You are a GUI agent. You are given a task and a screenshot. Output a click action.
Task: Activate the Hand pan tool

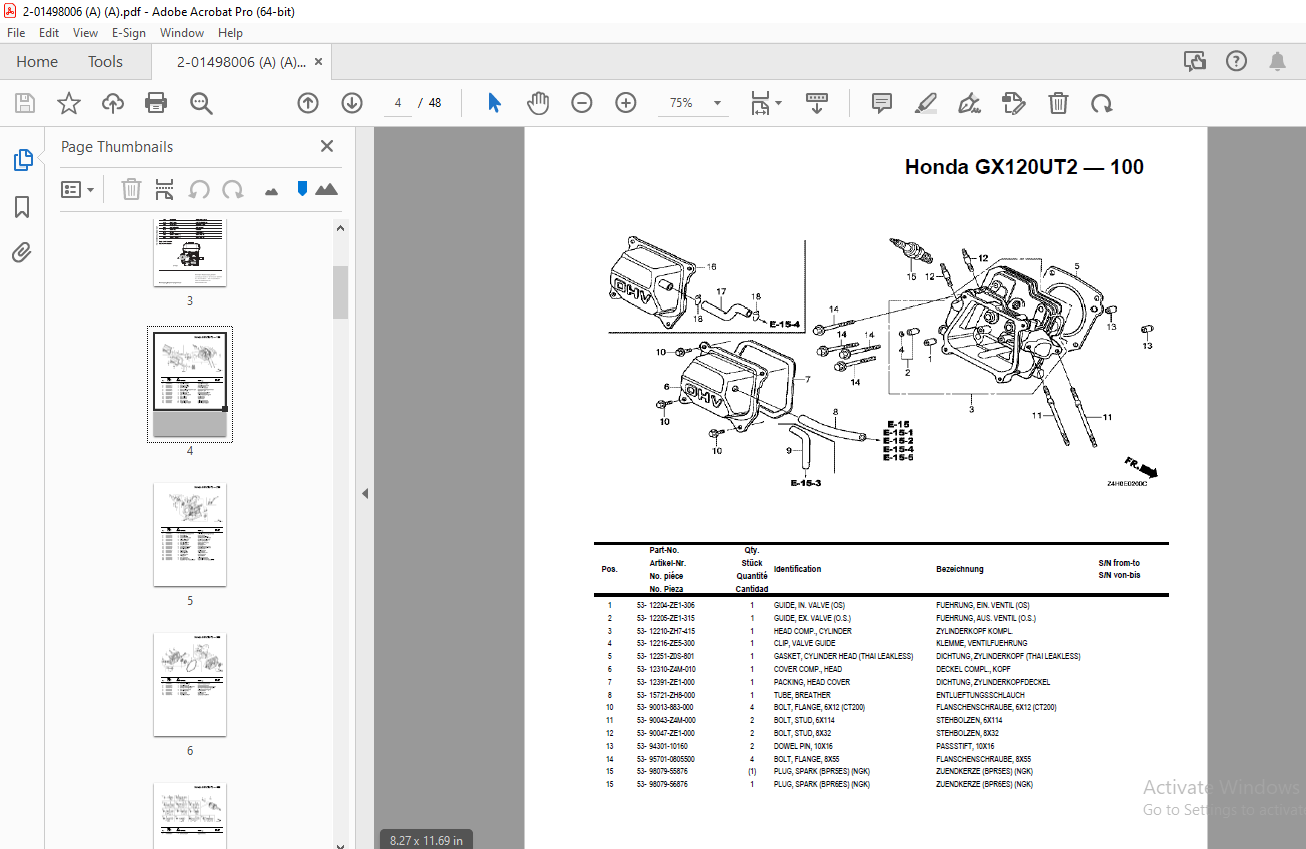point(538,103)
